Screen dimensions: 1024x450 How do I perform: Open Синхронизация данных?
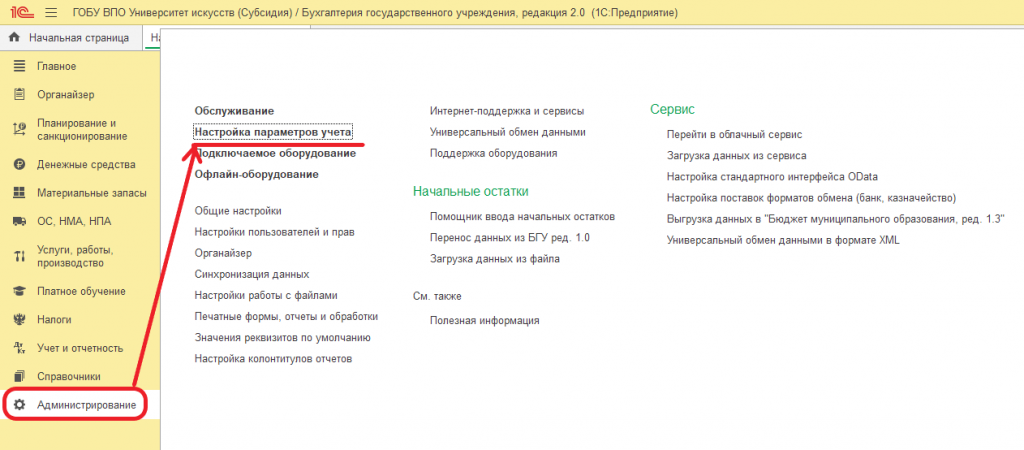[x=252, y=274]
